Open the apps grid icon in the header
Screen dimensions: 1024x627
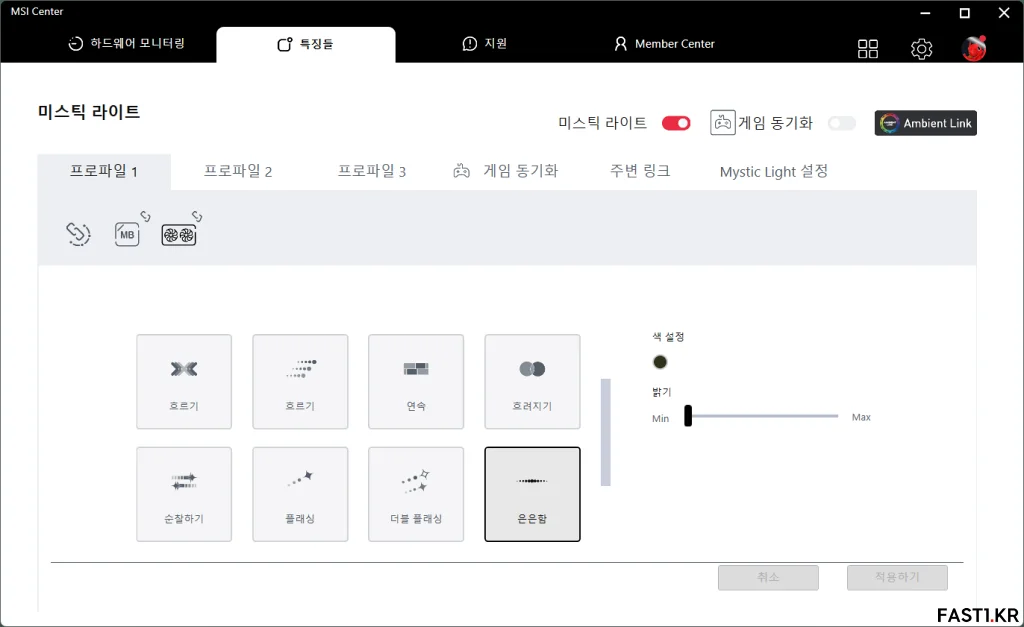[868, 49]
